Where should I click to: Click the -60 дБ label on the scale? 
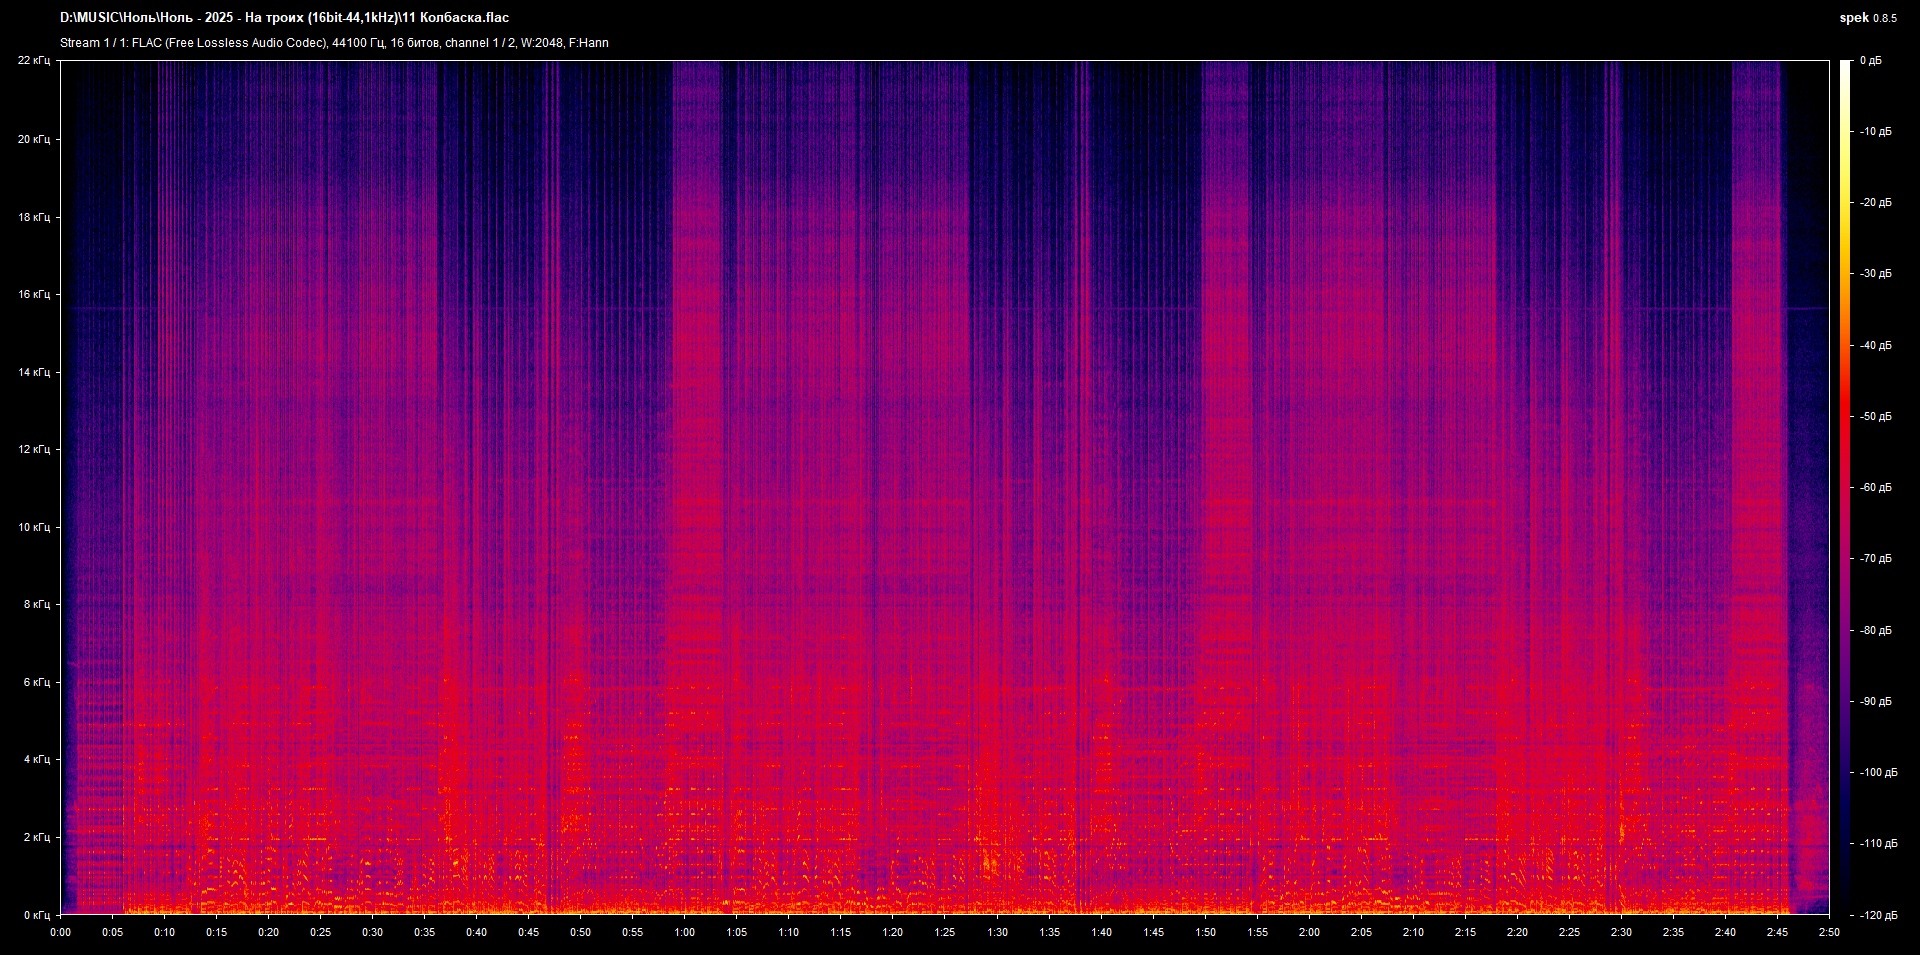pyautogui.click(x=1875, y=487)
